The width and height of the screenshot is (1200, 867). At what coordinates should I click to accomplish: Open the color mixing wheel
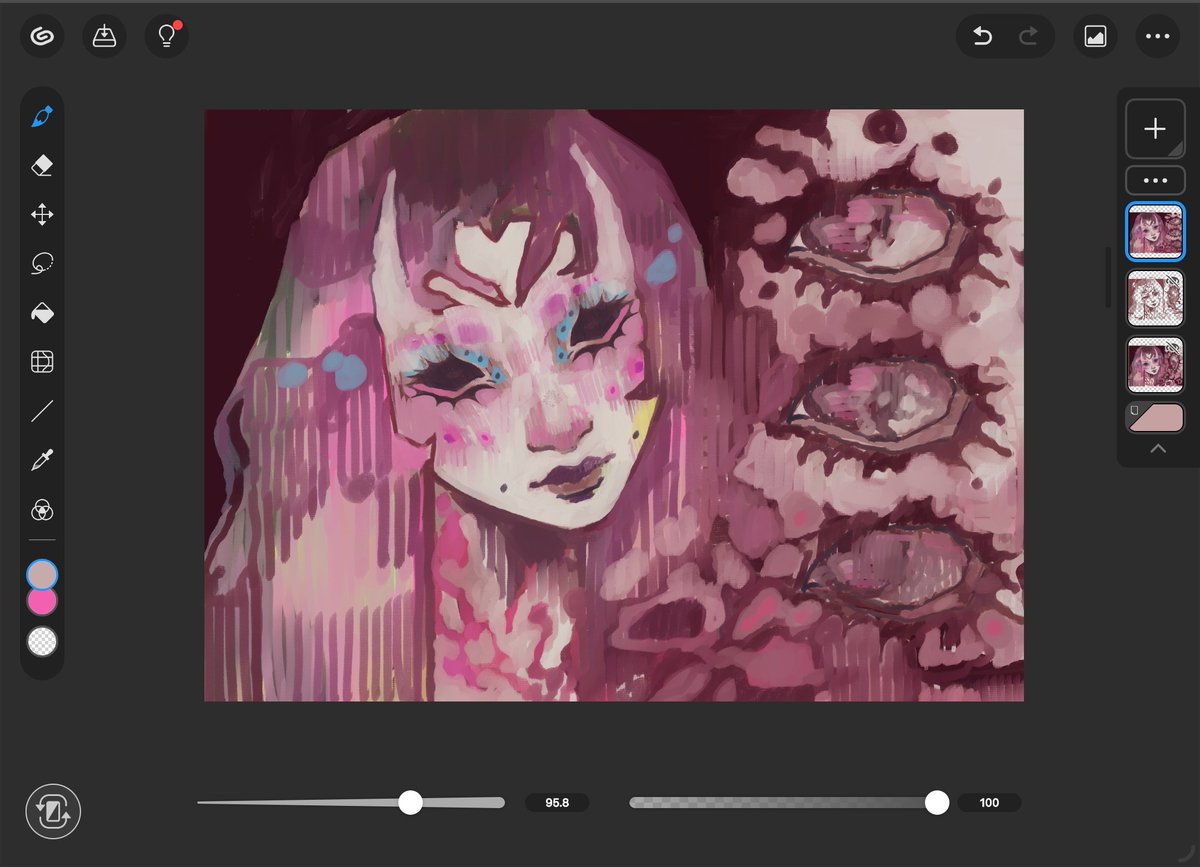point(41,510)
